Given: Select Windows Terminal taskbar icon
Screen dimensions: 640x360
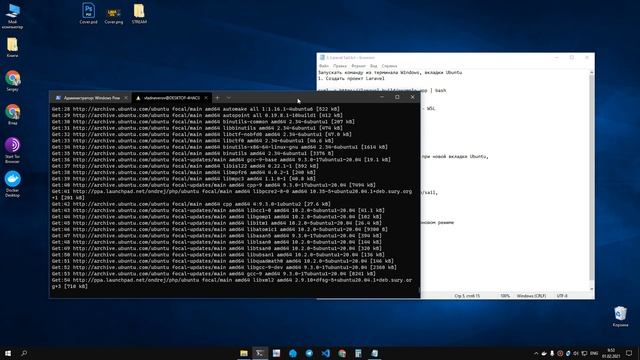Looking at the screenshot, I should tap(260, 353).
